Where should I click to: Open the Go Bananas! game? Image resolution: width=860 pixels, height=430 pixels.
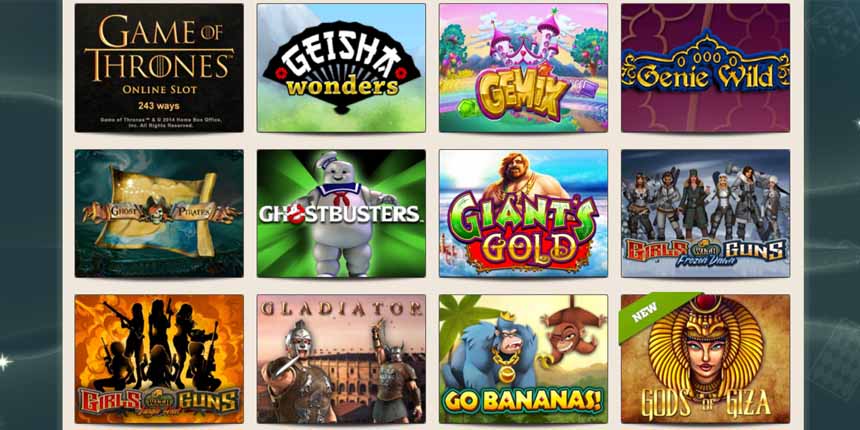[523, 359]
